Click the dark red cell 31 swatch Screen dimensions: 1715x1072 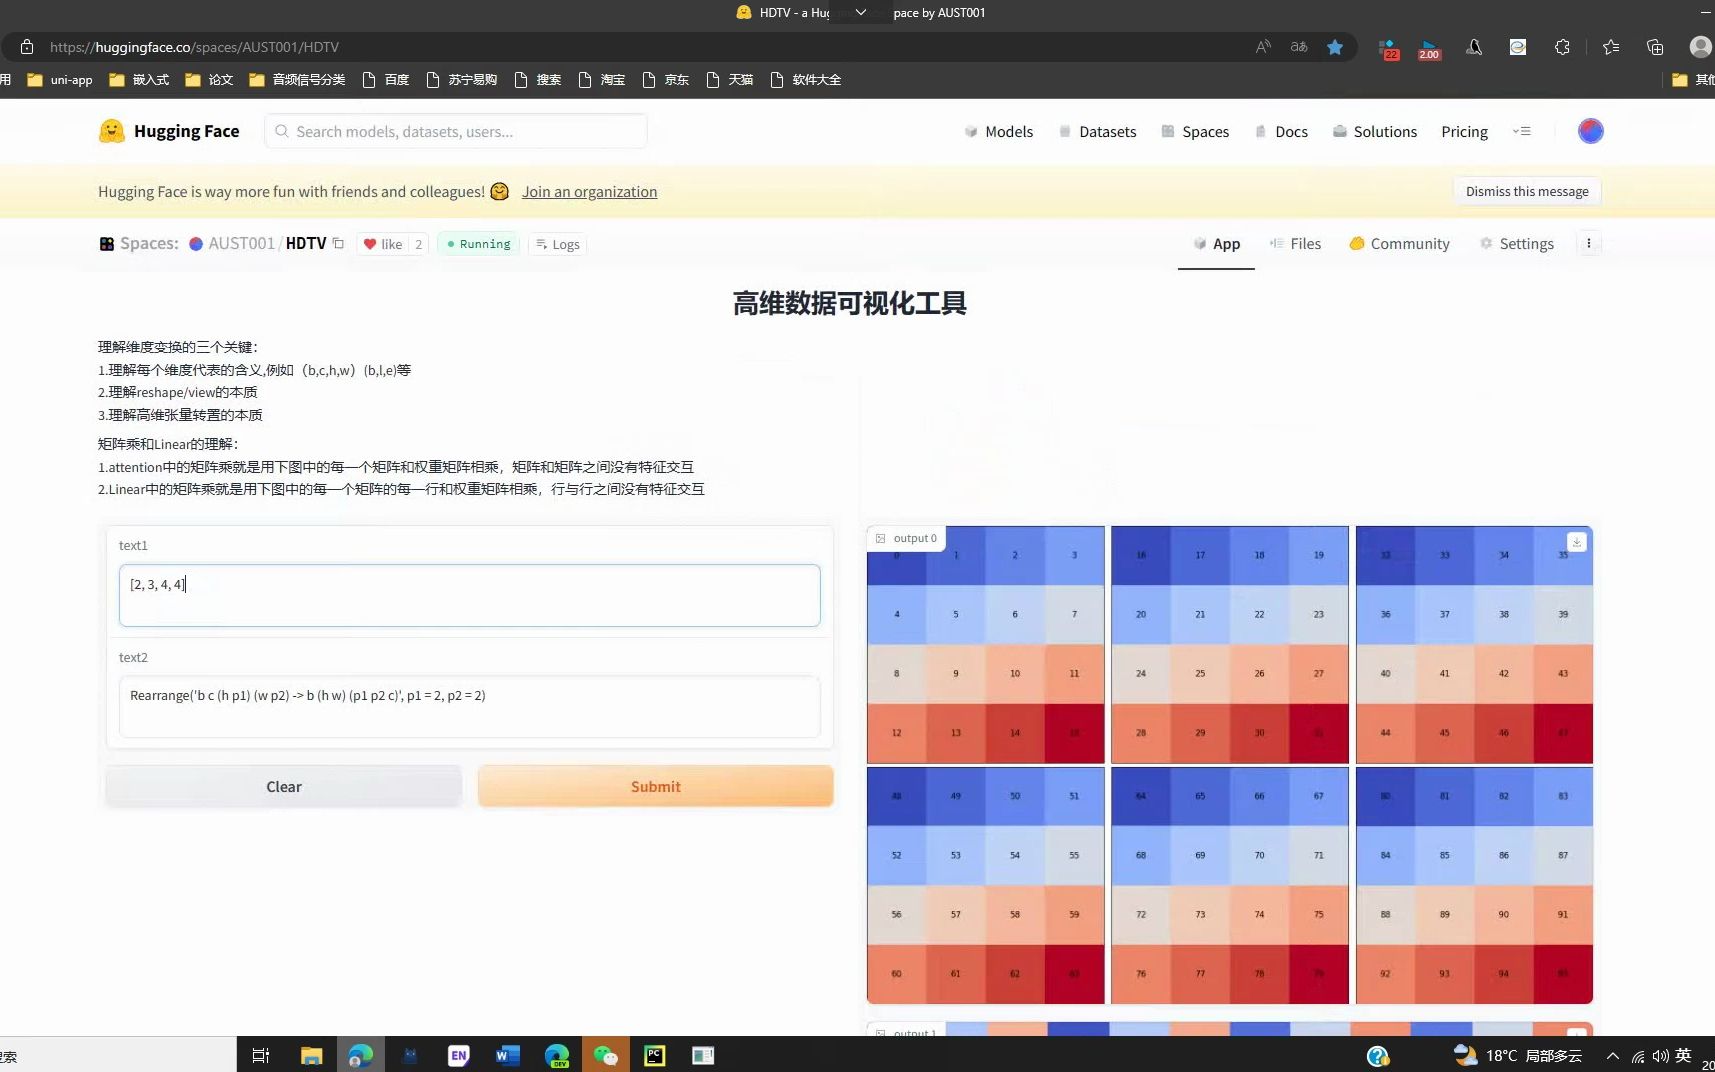coord(1318,732)
